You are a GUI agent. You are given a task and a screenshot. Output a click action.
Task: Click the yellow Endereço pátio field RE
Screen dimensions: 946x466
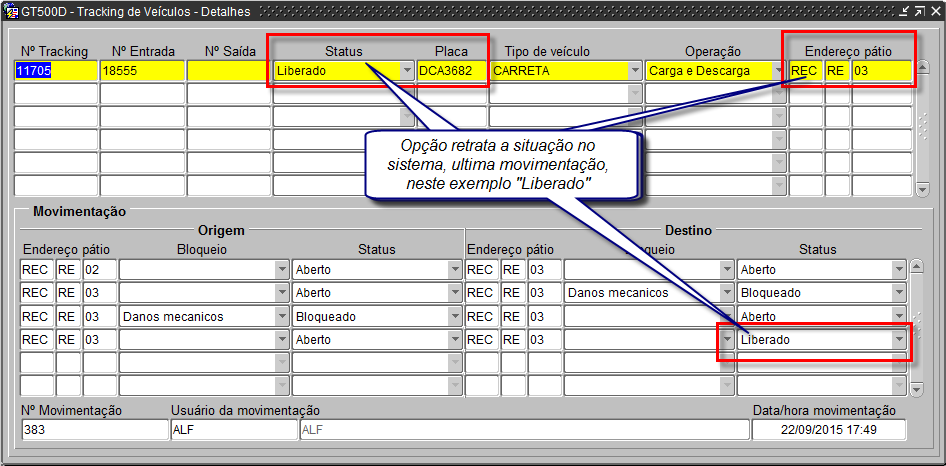[837, 71]
